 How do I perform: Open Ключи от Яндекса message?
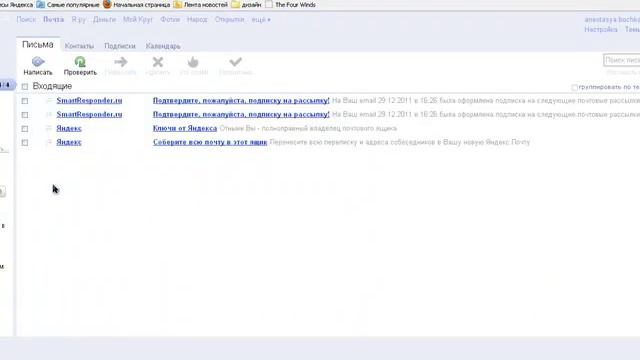(x=185, y=128)
